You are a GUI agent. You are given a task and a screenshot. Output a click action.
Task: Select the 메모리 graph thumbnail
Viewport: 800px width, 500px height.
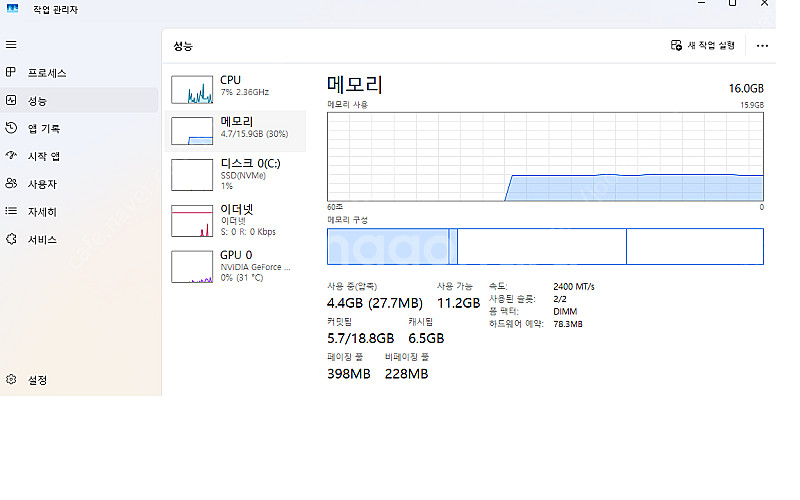[x=192, y=131]
